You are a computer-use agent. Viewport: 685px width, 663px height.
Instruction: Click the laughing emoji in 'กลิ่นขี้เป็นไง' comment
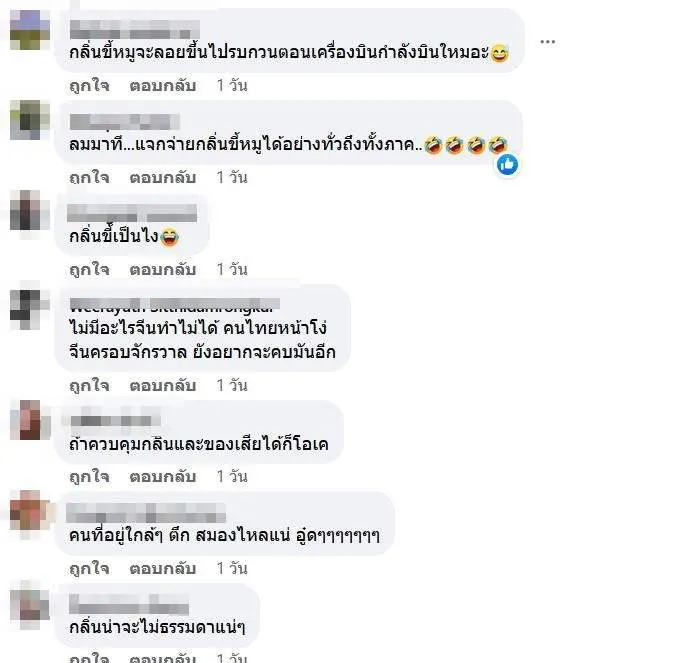(170, 237)
